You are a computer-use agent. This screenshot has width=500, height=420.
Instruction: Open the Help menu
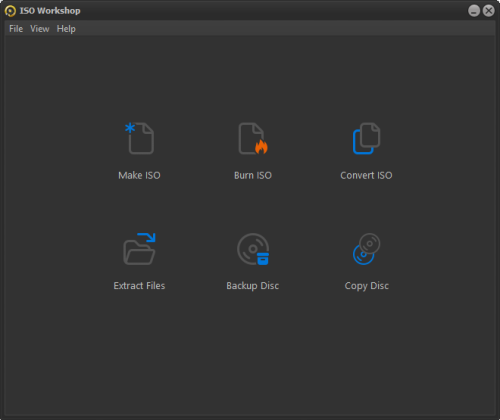click(x=66, y=29)
